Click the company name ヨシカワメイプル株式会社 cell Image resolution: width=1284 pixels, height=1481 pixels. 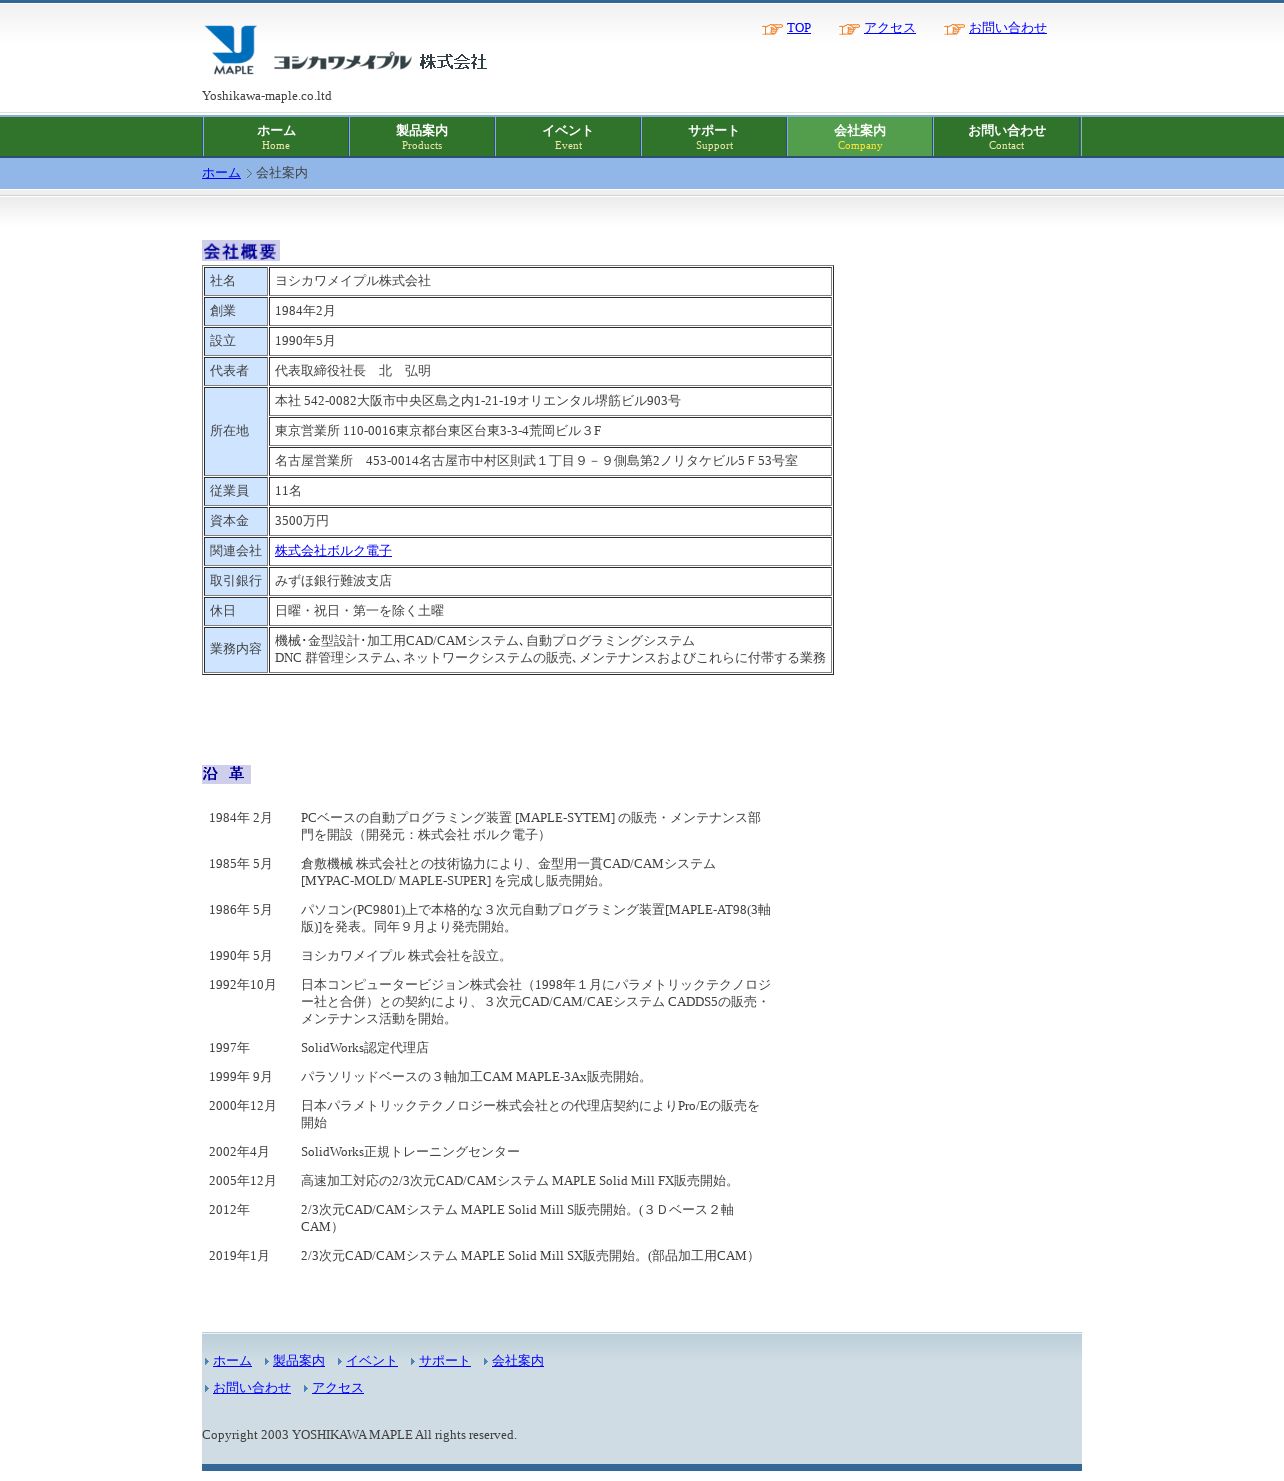(x=550, y=281)
